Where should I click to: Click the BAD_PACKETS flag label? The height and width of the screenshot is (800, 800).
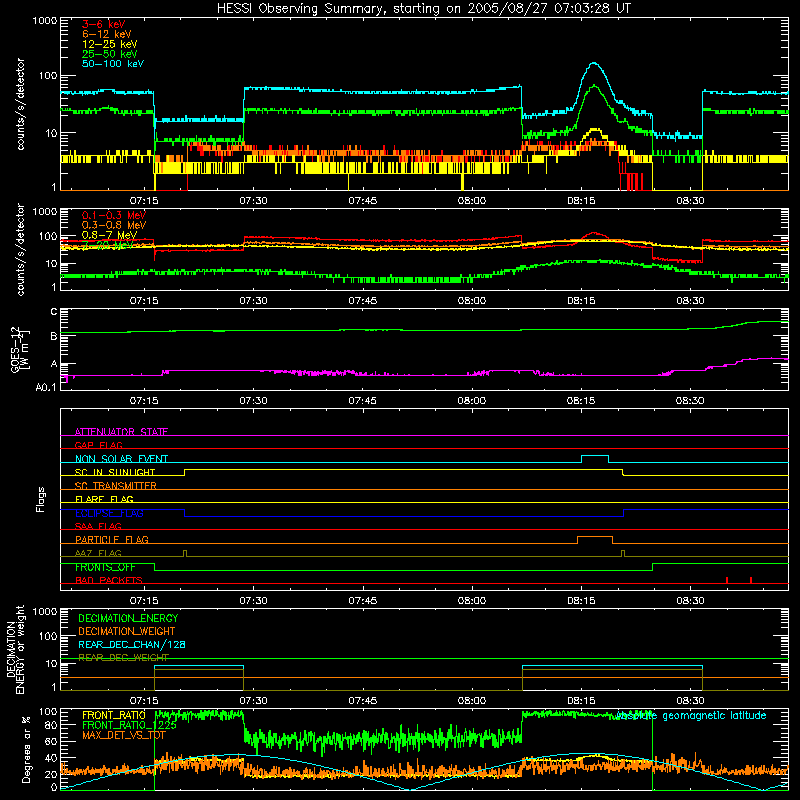(x=109, y=580)
